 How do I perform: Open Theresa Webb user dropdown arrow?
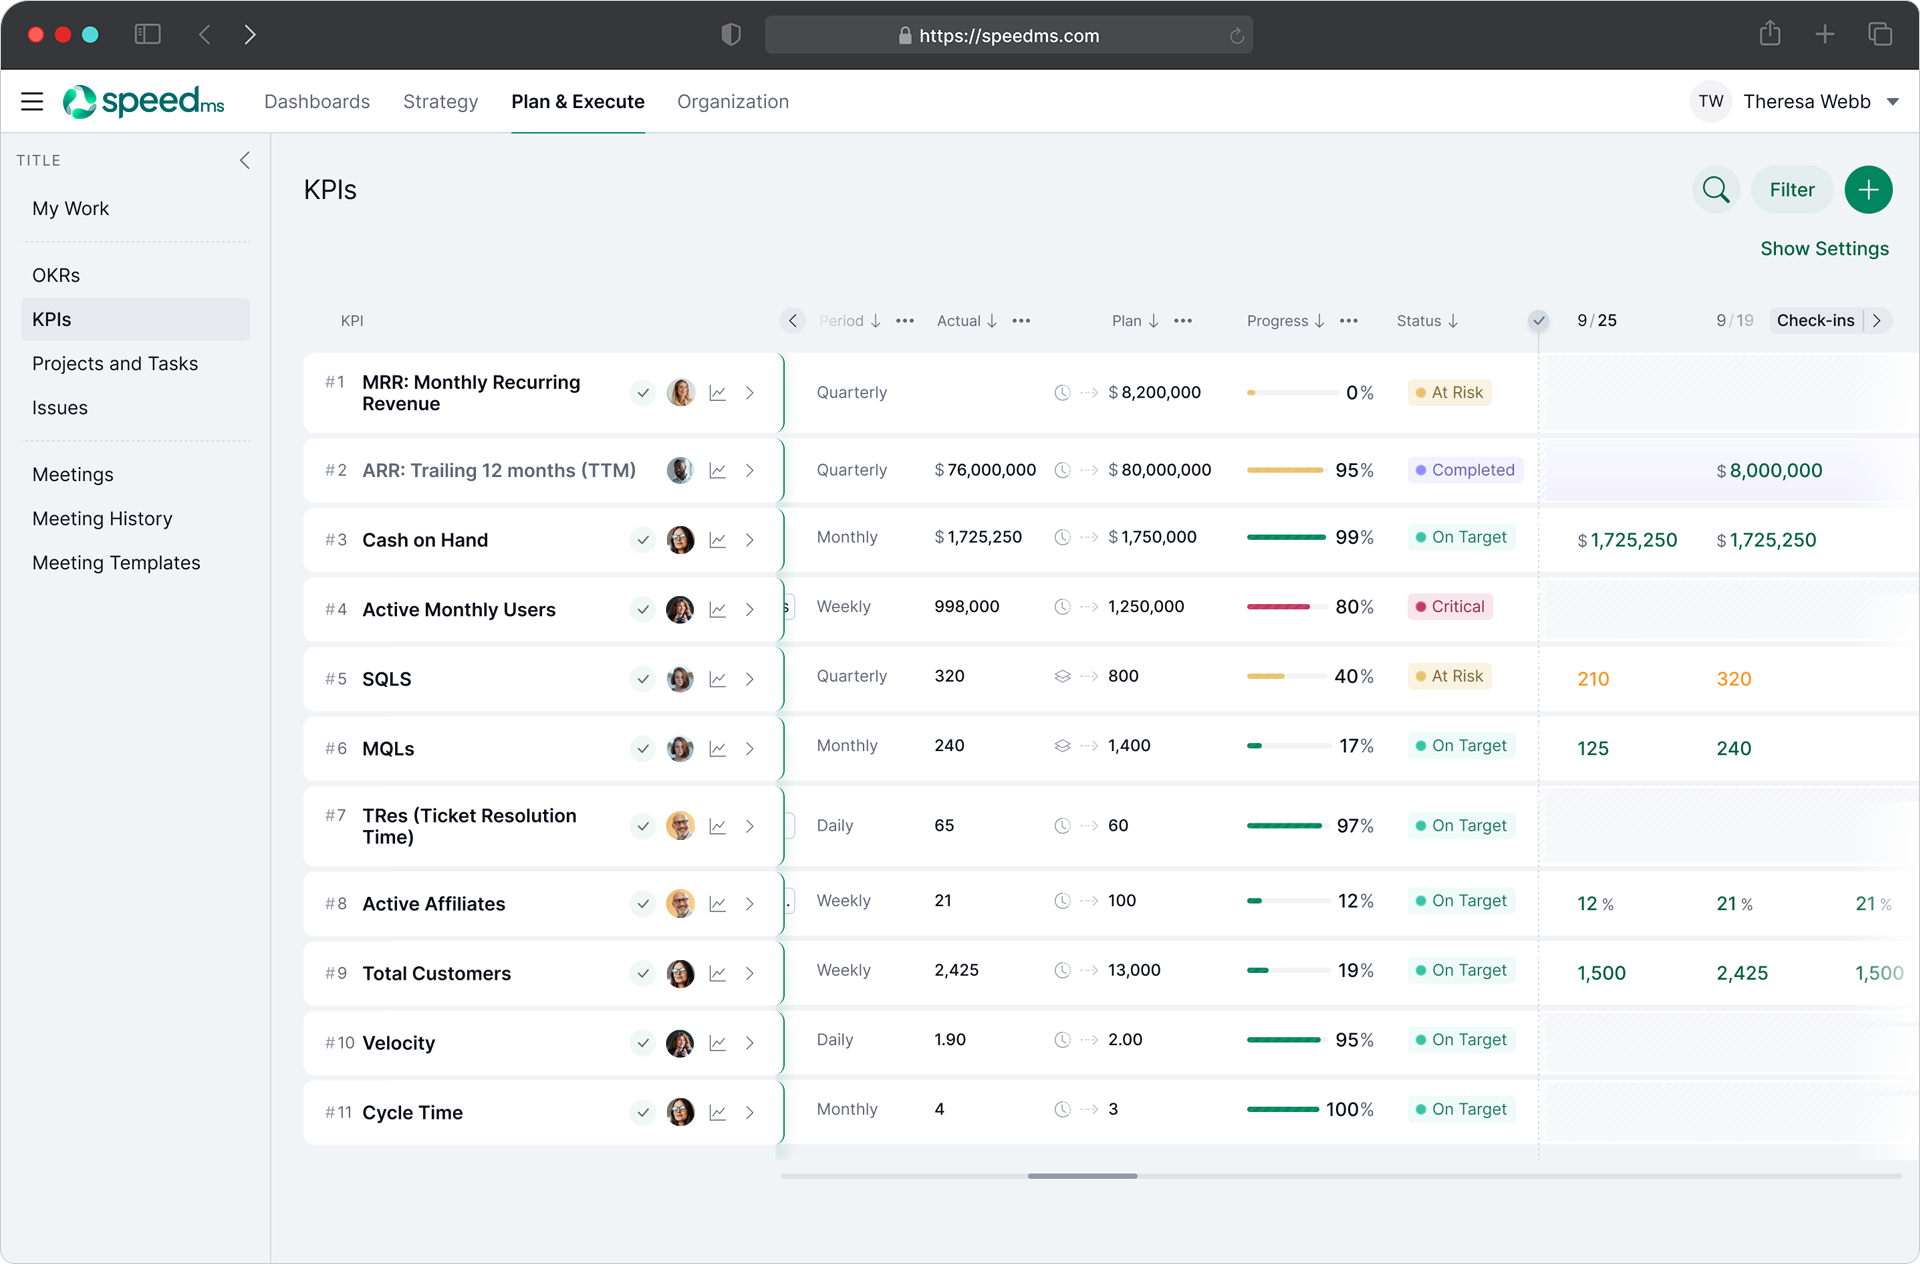[1893, 102]
